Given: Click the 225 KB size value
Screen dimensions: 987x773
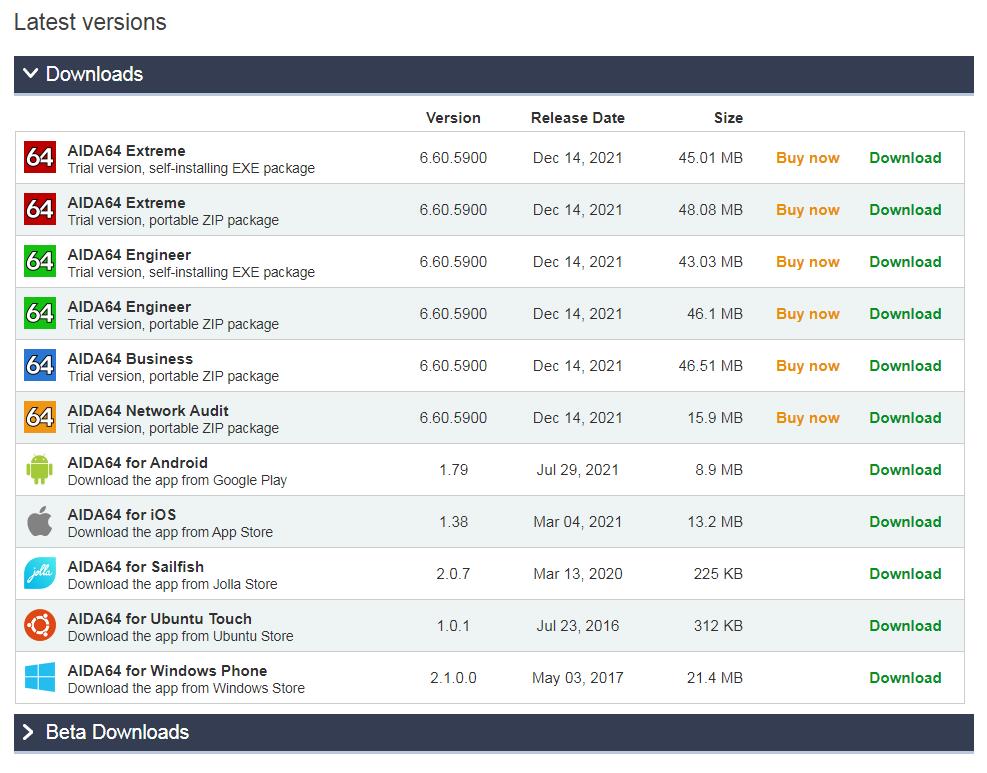Looking at the screenshot, I should point(718,573).
